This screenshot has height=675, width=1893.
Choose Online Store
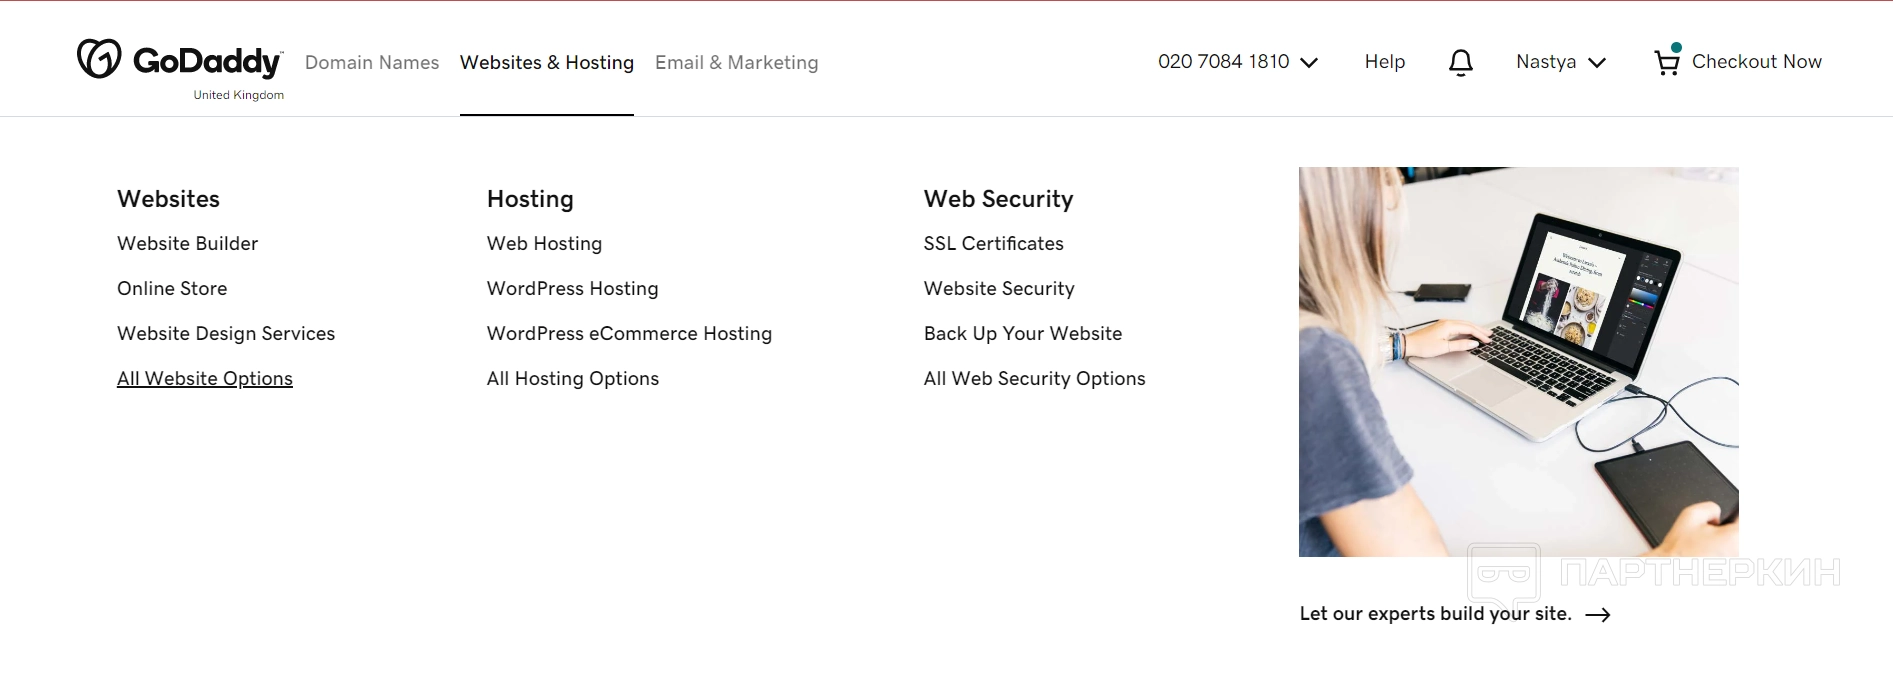point(172,289)
